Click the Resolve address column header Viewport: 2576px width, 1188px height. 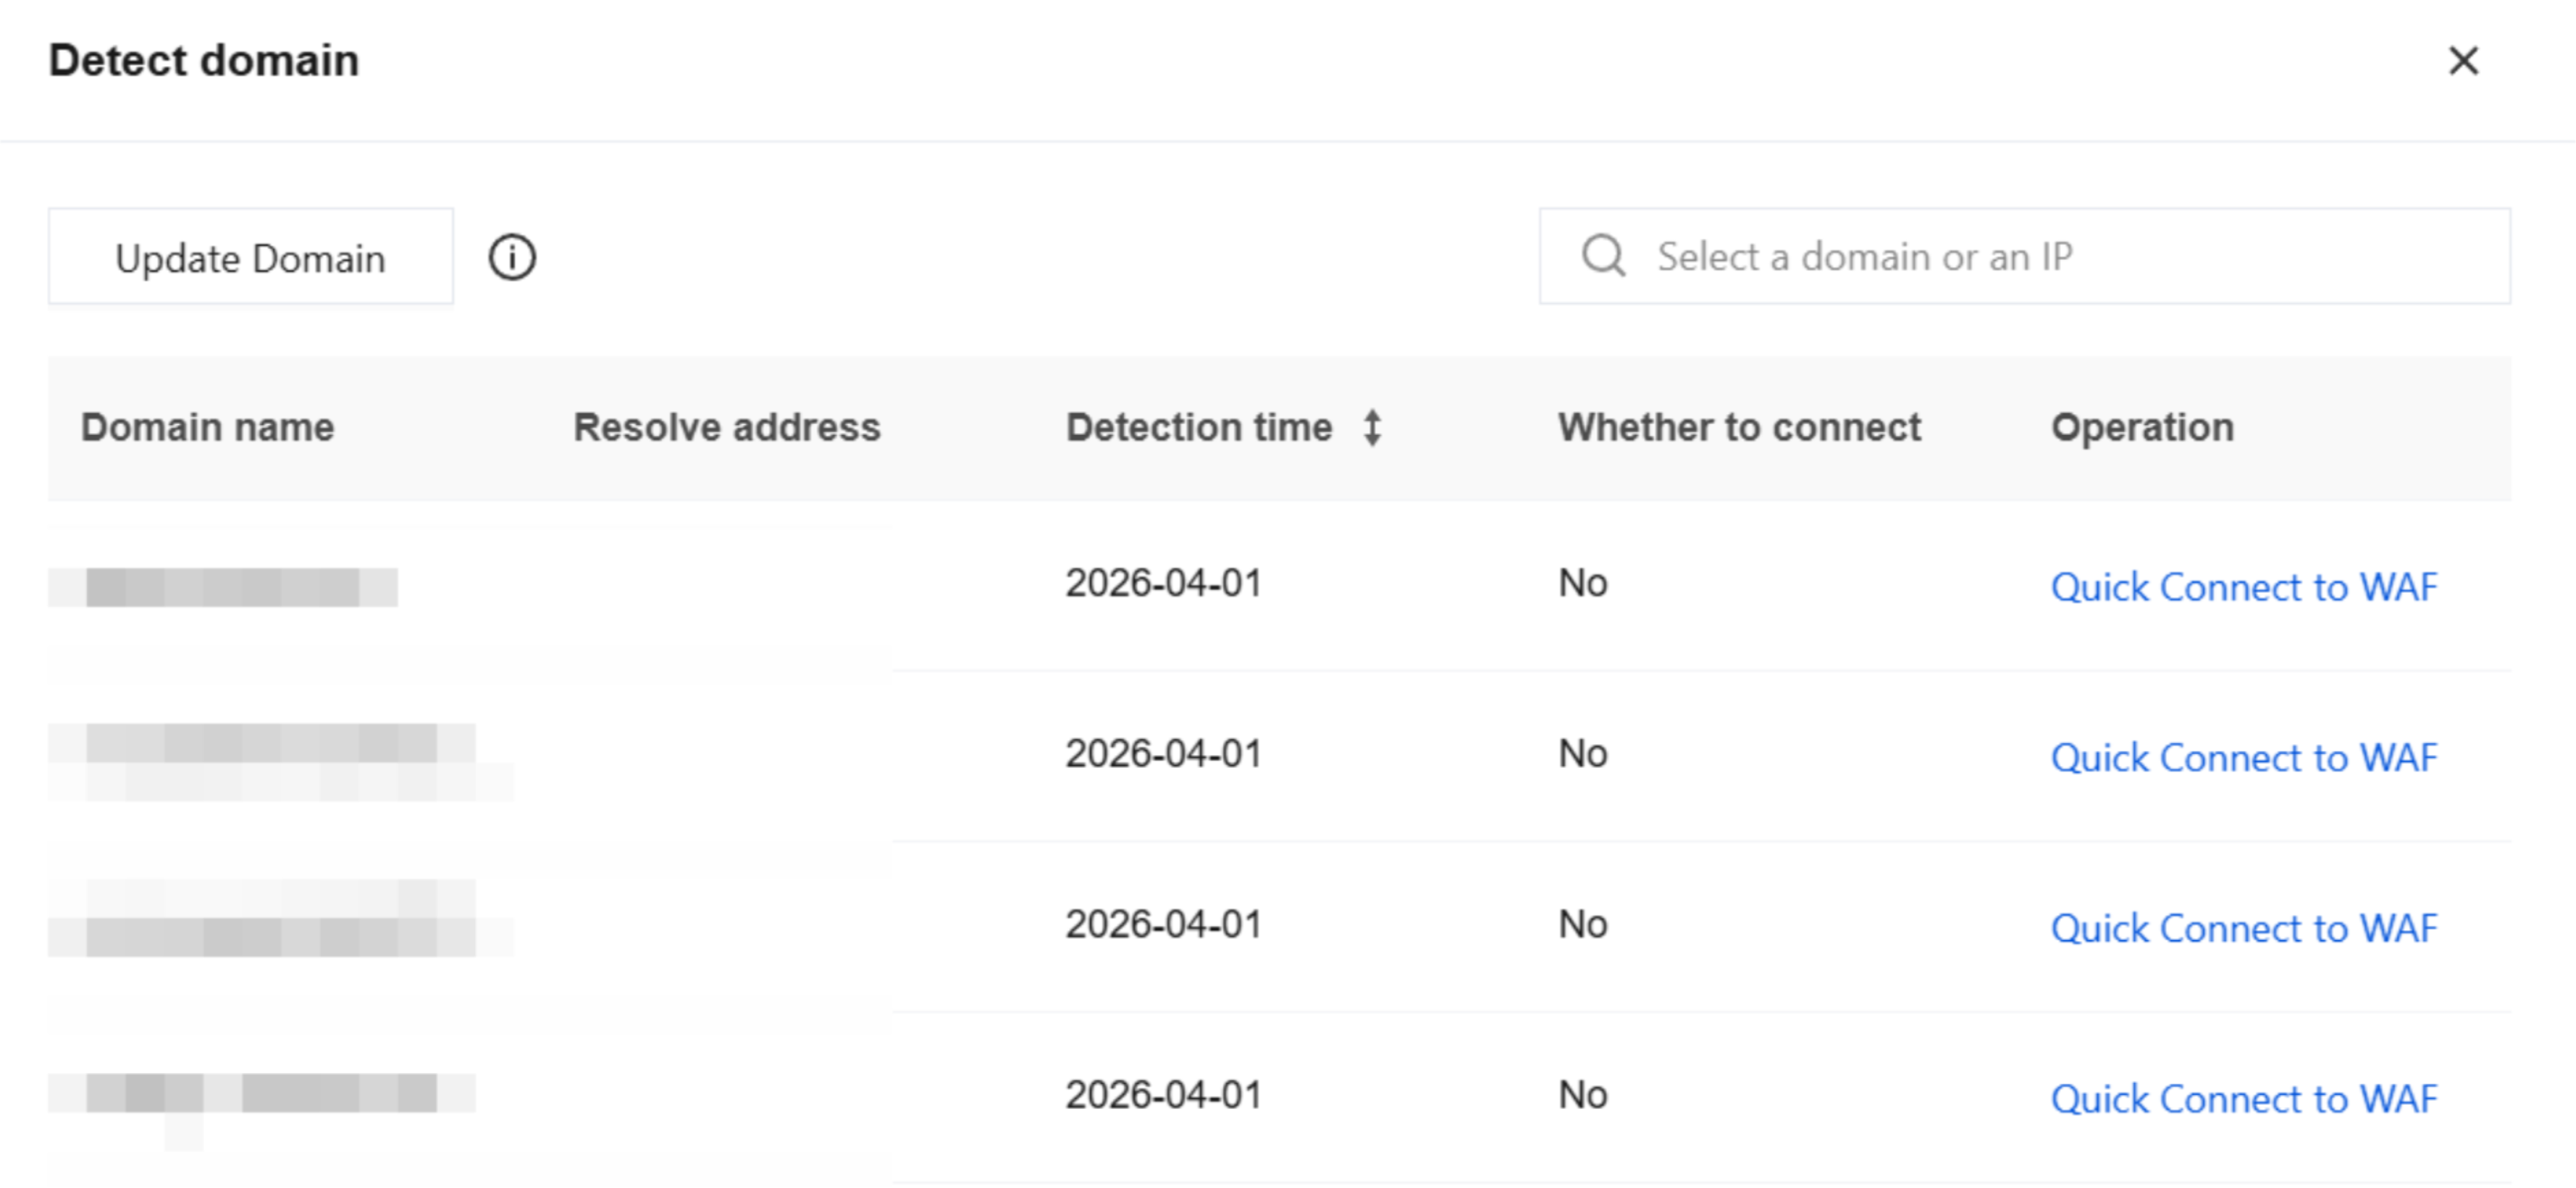[727, 428]
